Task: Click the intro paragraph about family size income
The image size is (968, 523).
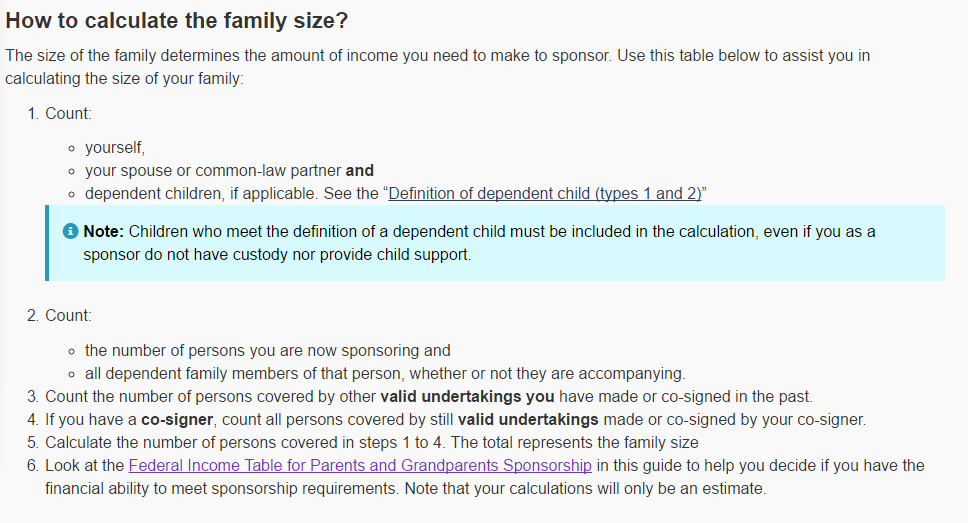Action: pyautogui.click(x=438, y=67)
